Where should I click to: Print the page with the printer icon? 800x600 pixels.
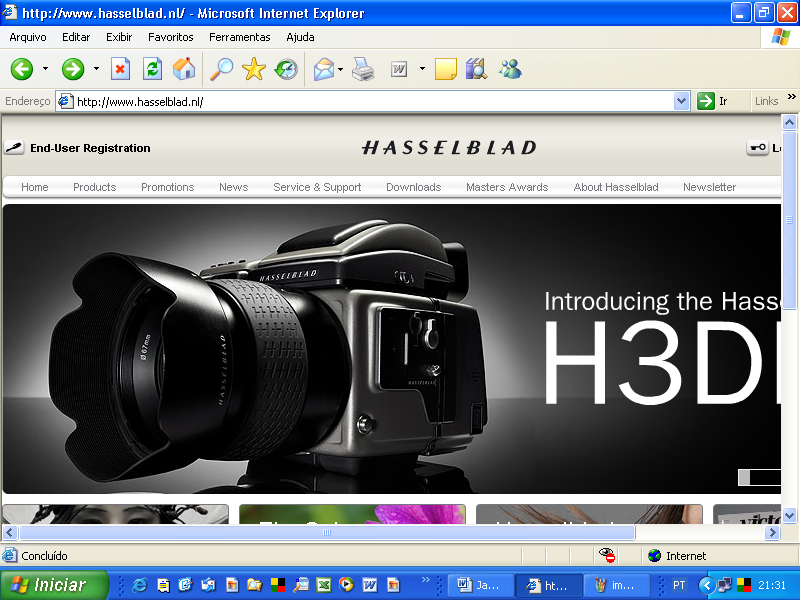[363, 69]
